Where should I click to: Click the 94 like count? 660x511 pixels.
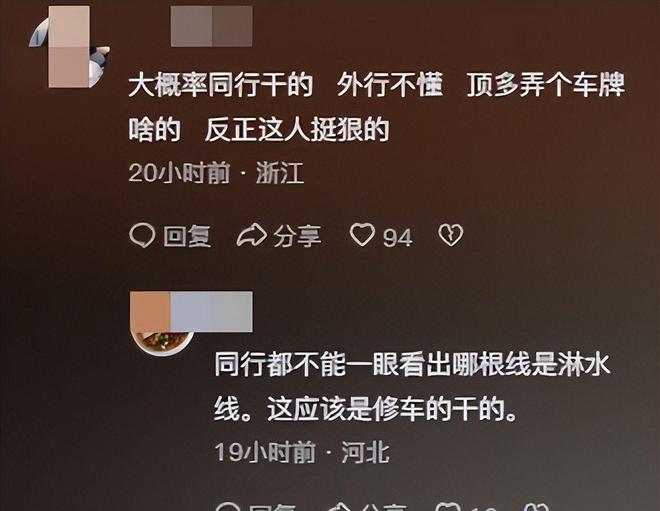tap(397, 237)
